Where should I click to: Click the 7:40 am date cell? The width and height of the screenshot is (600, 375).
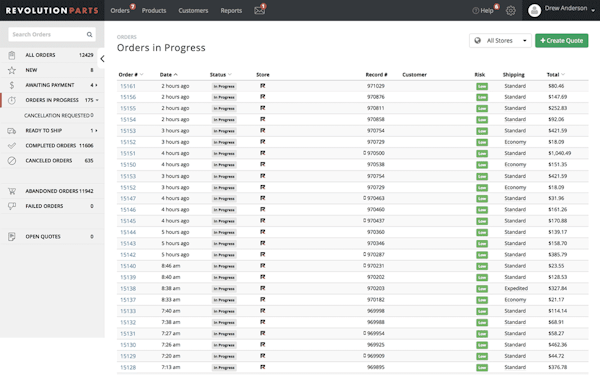171,311
